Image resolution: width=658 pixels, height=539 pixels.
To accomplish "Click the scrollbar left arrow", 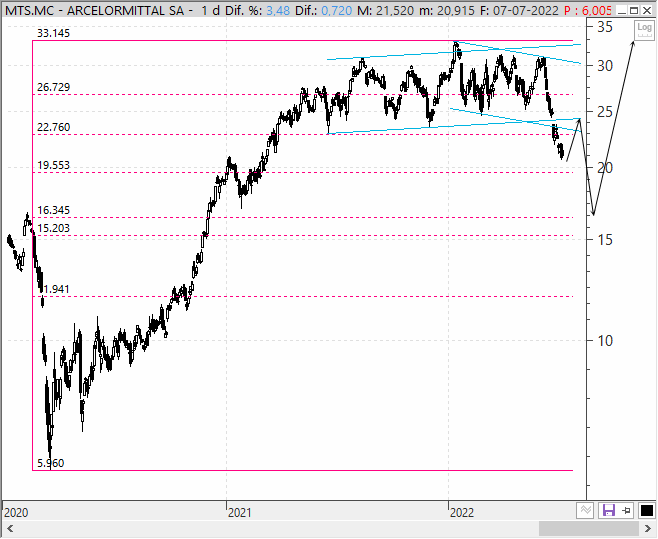I will 10,528.
